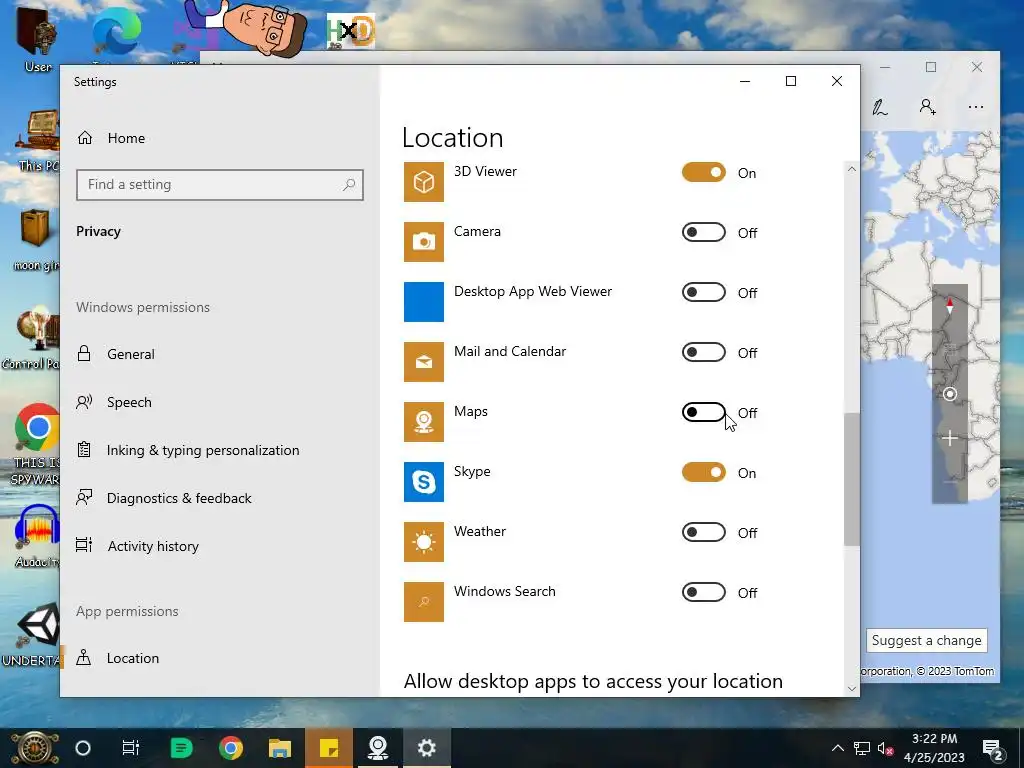Enable location for Mail and Calendar

(x=703, y=353)
